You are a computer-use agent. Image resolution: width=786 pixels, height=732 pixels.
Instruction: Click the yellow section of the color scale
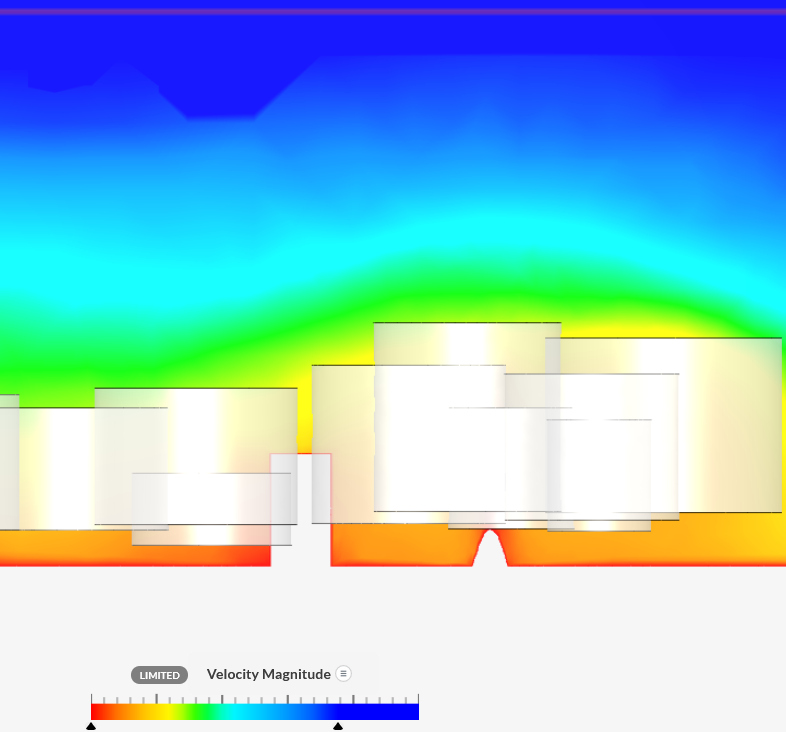(x=160, y=712)
